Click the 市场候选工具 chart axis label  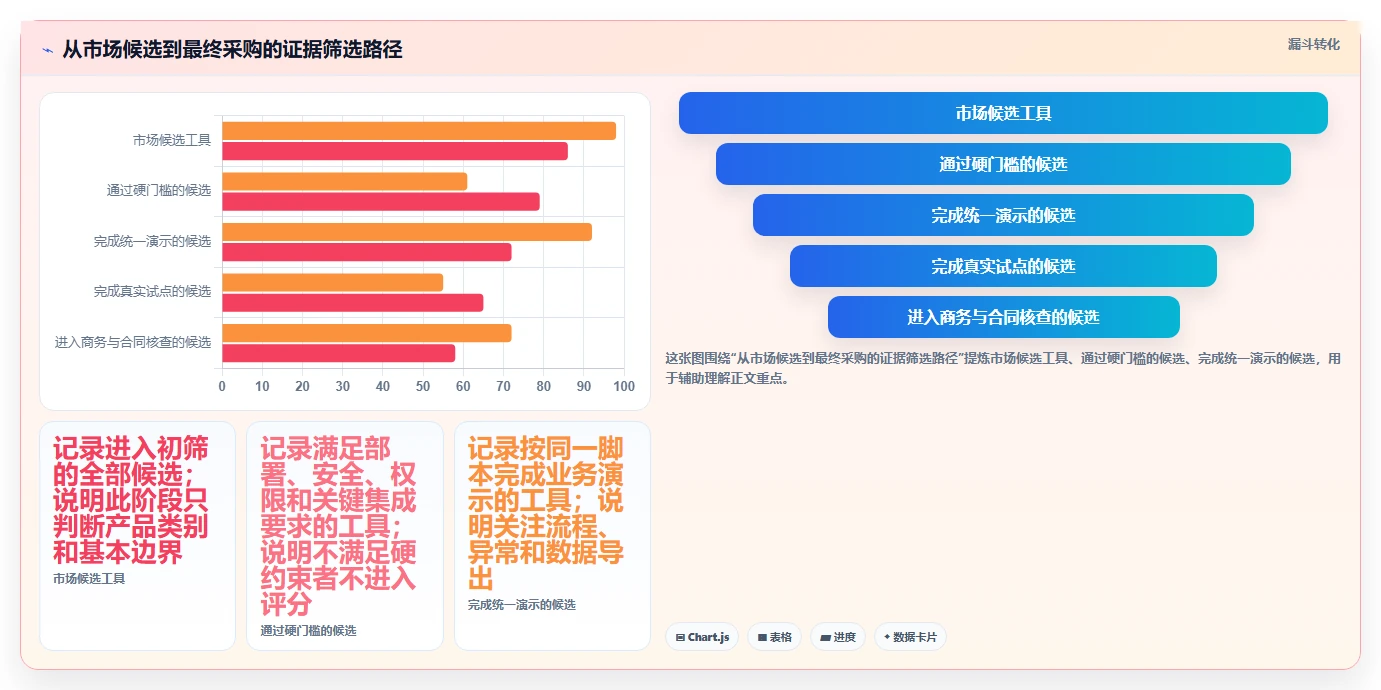point(172,140)
